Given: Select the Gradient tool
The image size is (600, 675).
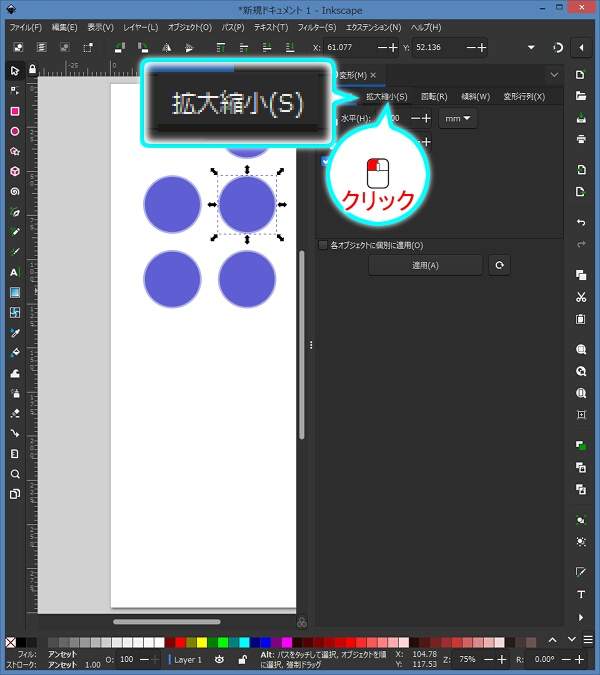Looking at the screenshot, I should pos(15,293).
